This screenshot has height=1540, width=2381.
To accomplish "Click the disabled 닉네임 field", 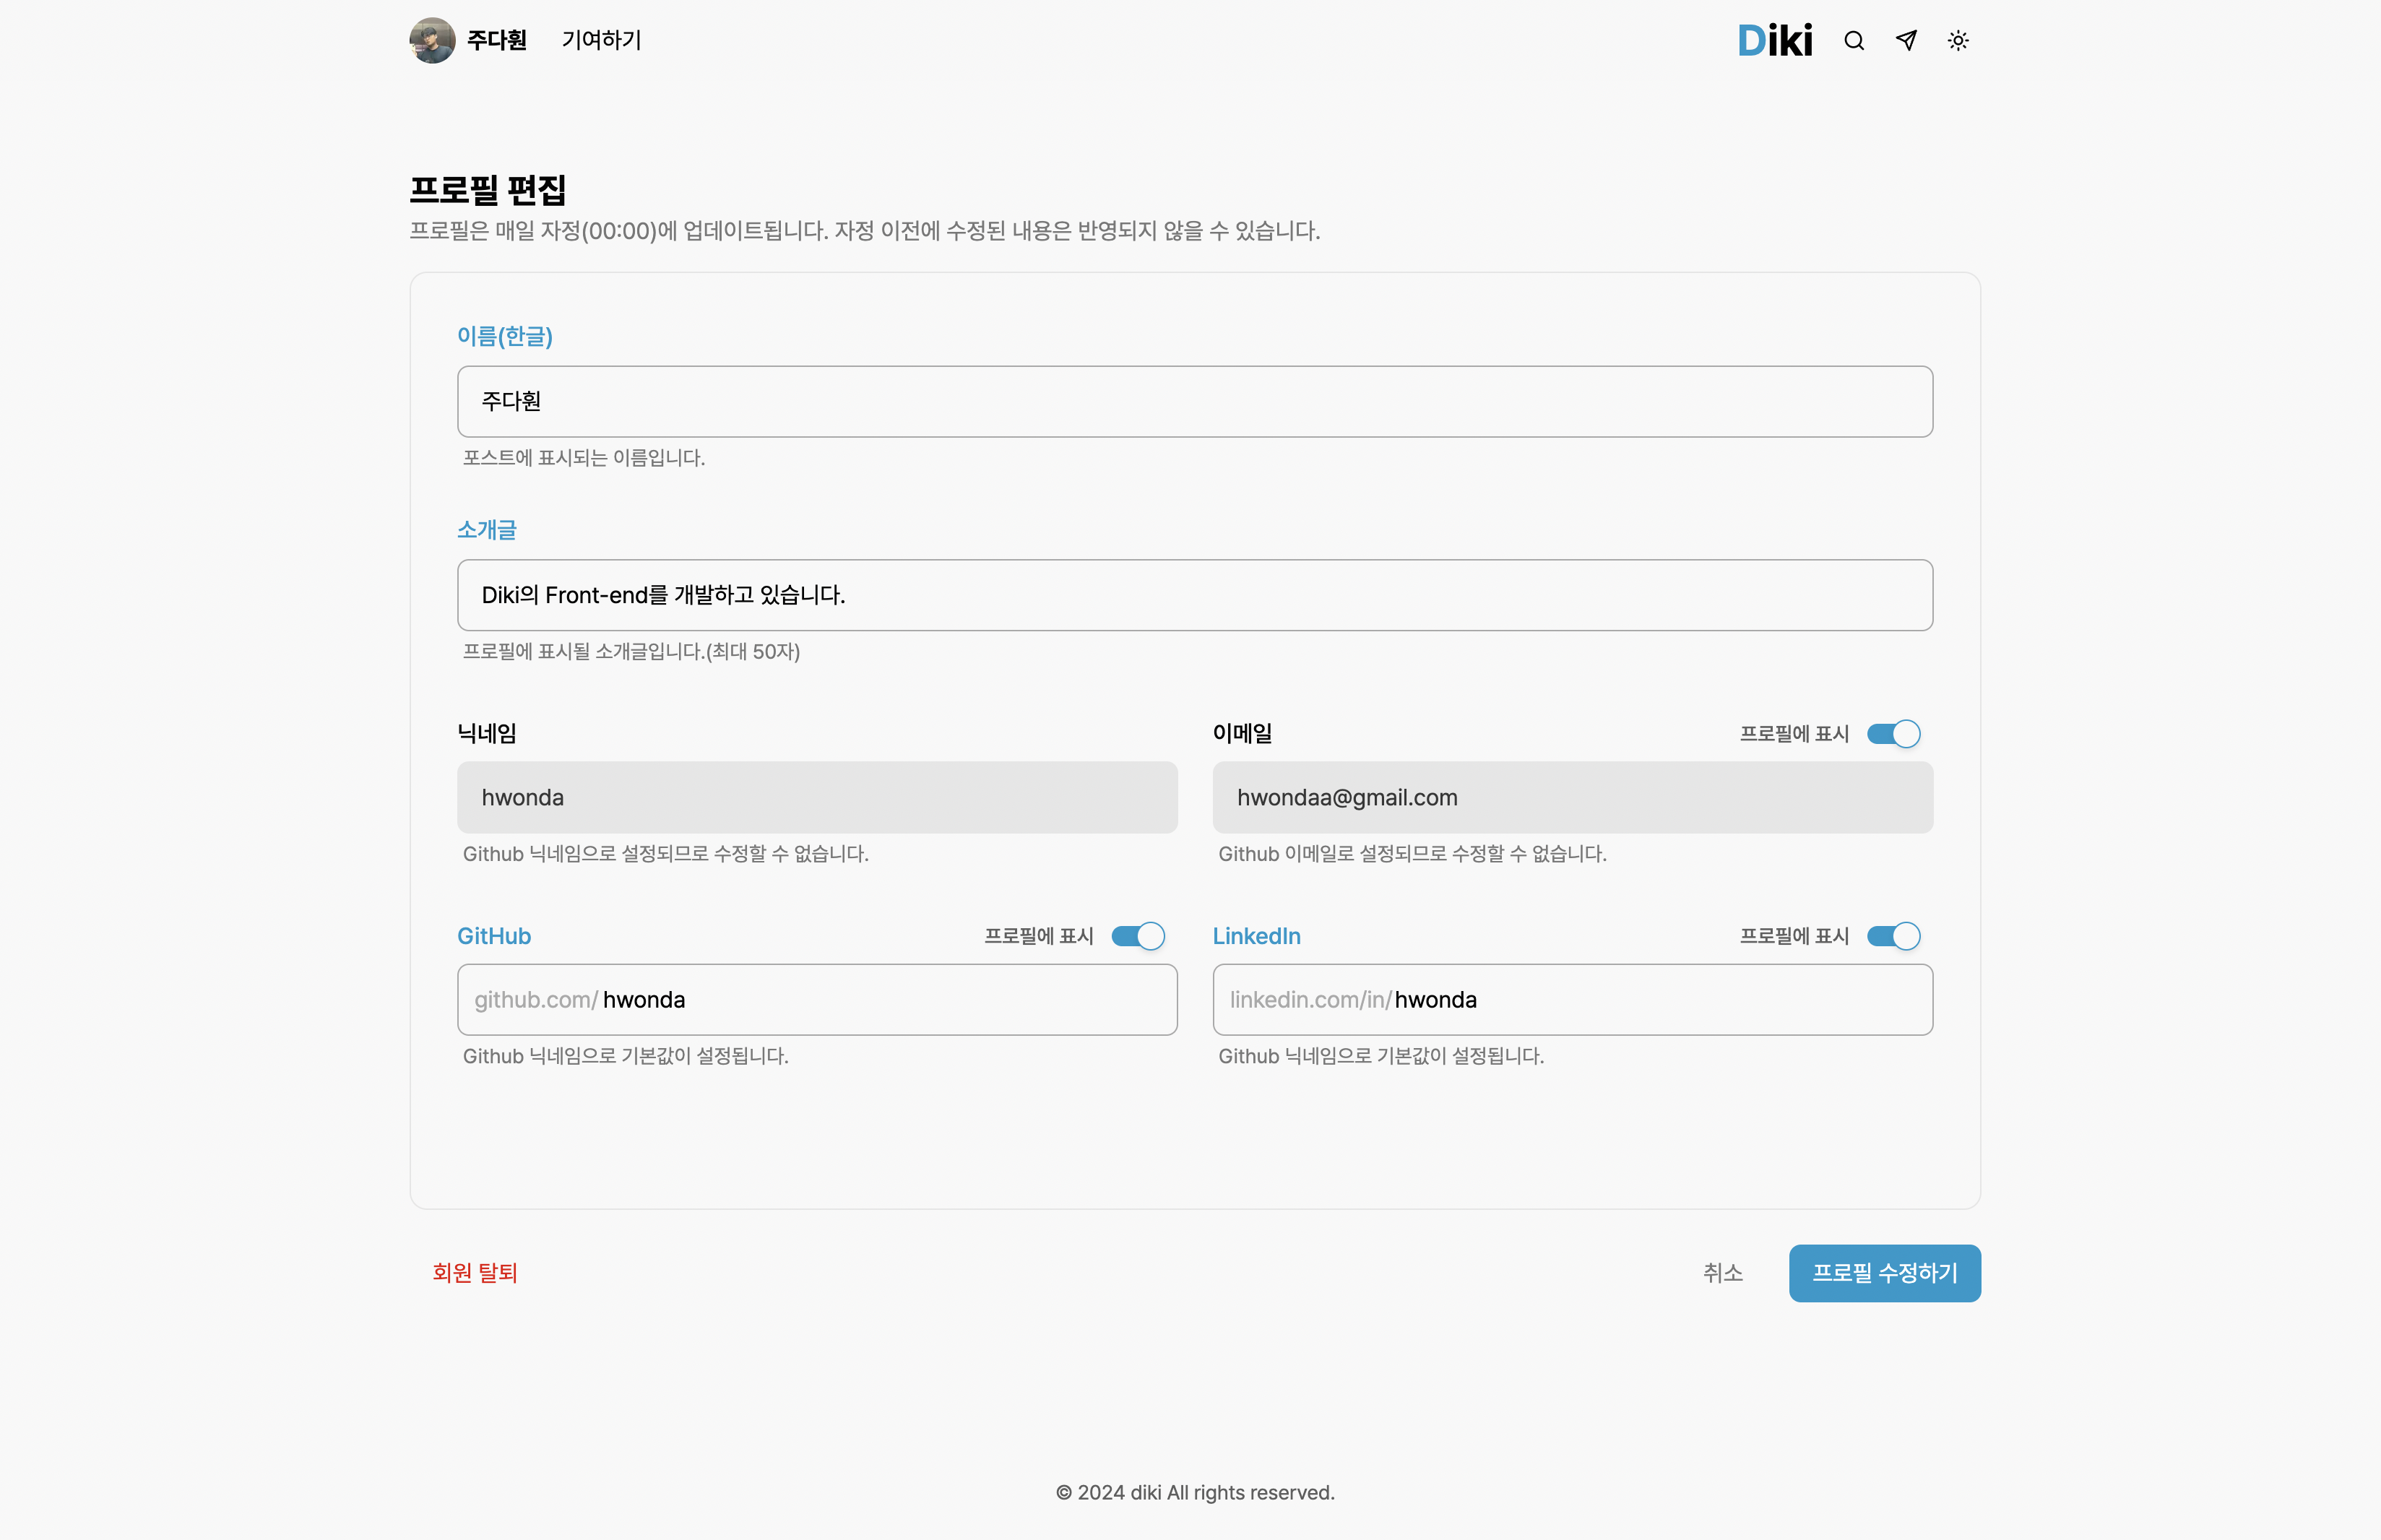I will tap(816, 798).
